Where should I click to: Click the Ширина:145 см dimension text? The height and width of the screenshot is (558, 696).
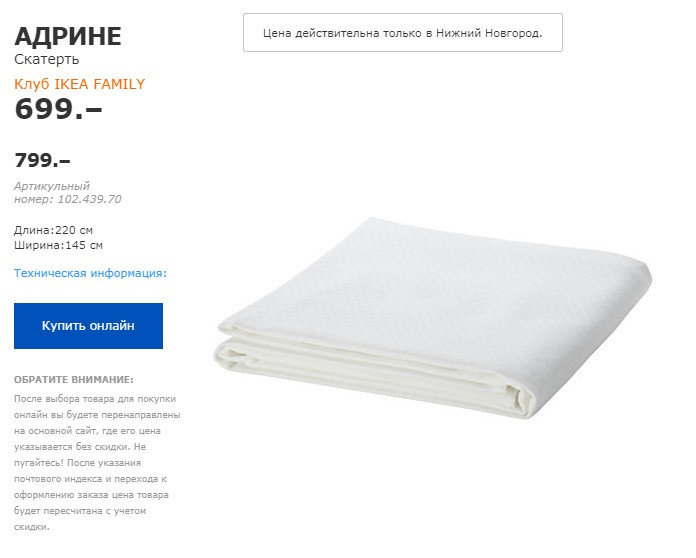[58, 245]
